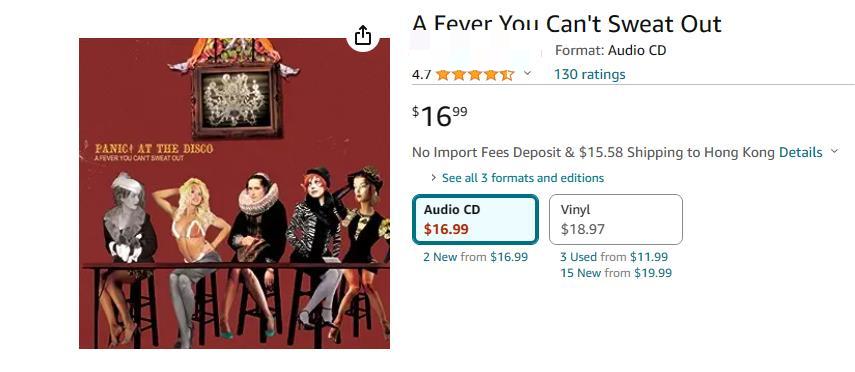Click the Vinyl $18.97 price text
The image size is (855, 372).
tap(582, 229)
